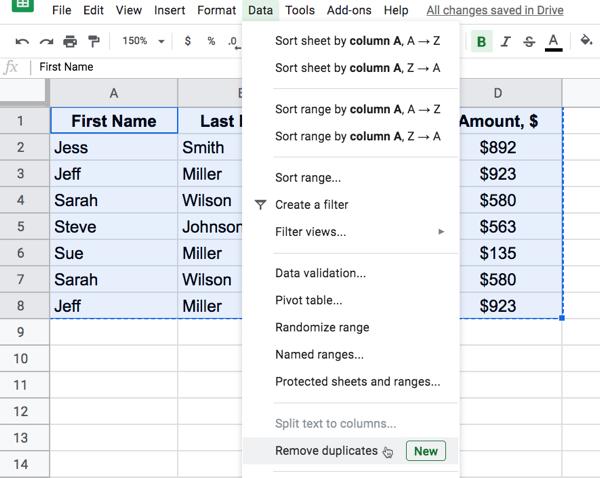This screenshot has width=600, height=478.
Task: Click cell containing Johnson
Action: pyautogui.click(x=210, y=227)
